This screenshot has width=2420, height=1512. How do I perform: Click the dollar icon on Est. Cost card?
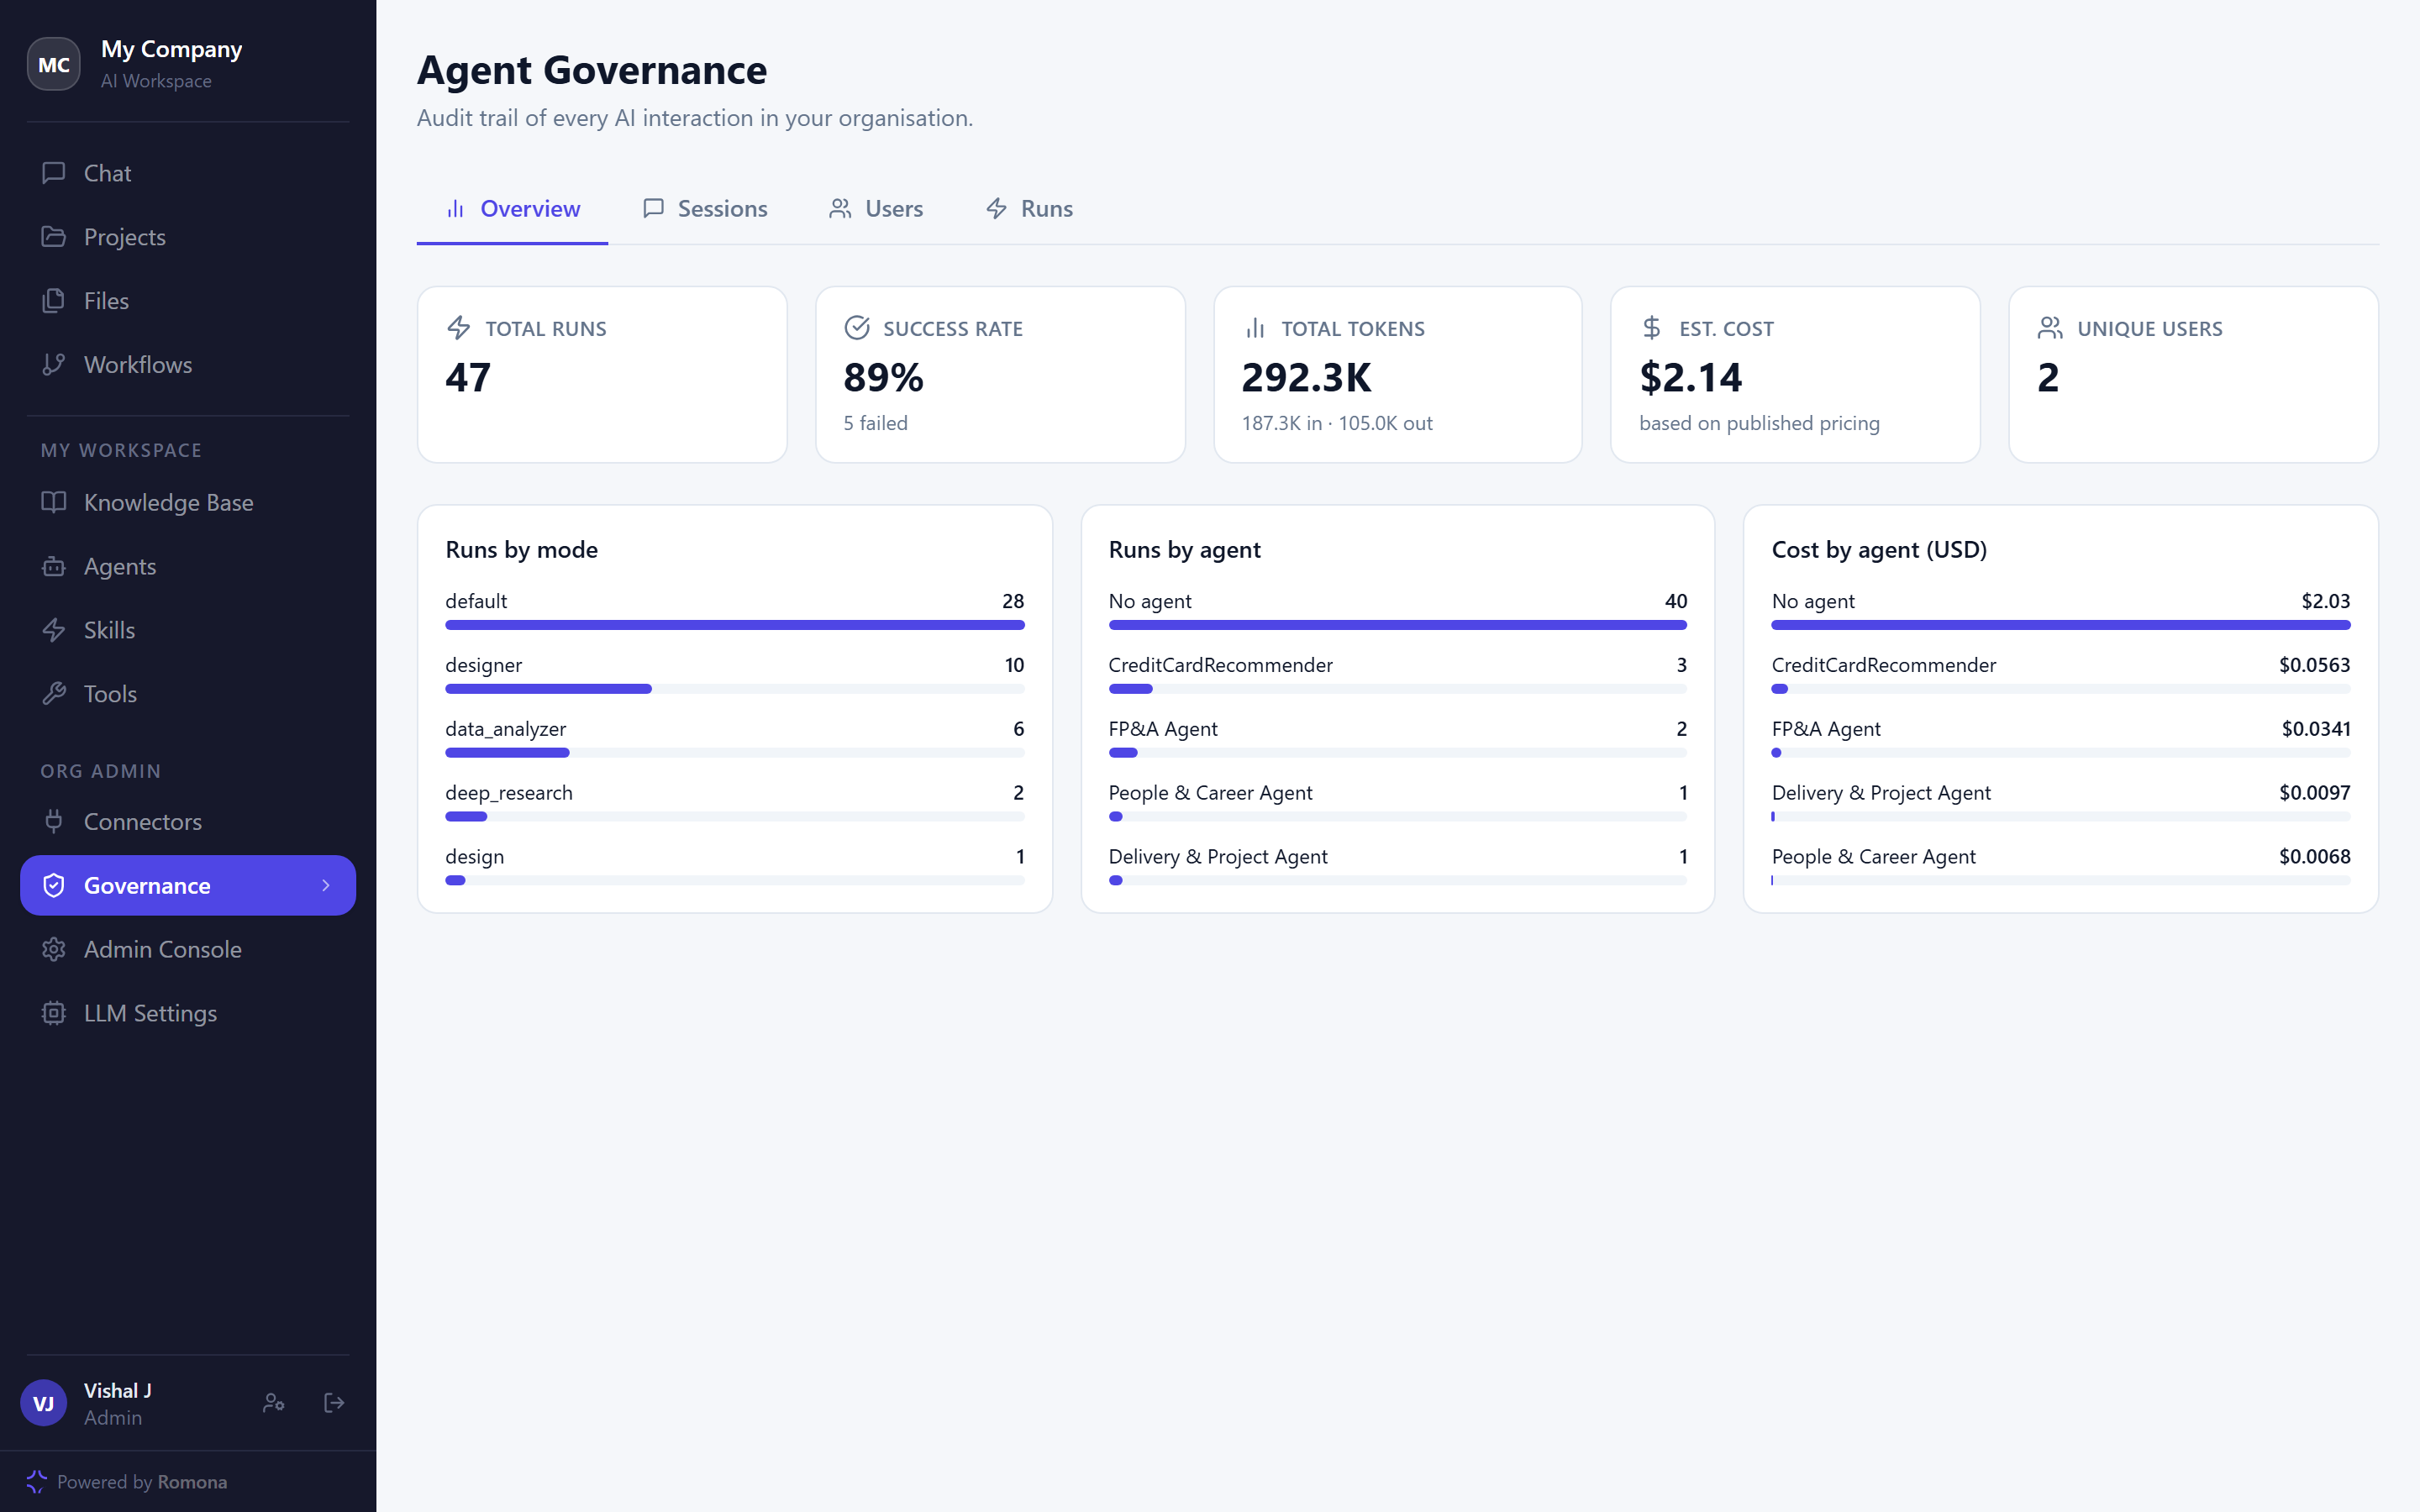tap(1652, 328)
